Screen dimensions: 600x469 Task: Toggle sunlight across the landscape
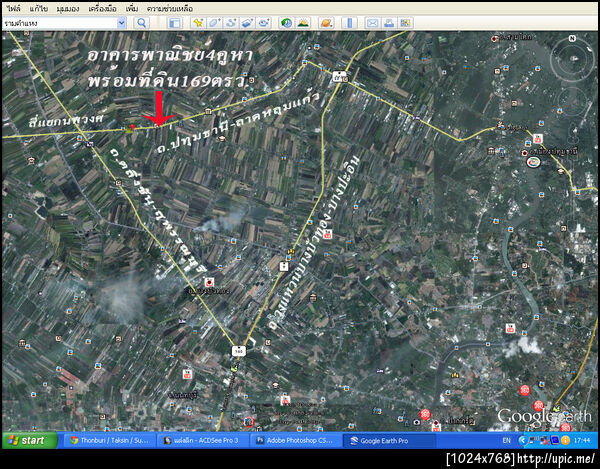[303, 23]
